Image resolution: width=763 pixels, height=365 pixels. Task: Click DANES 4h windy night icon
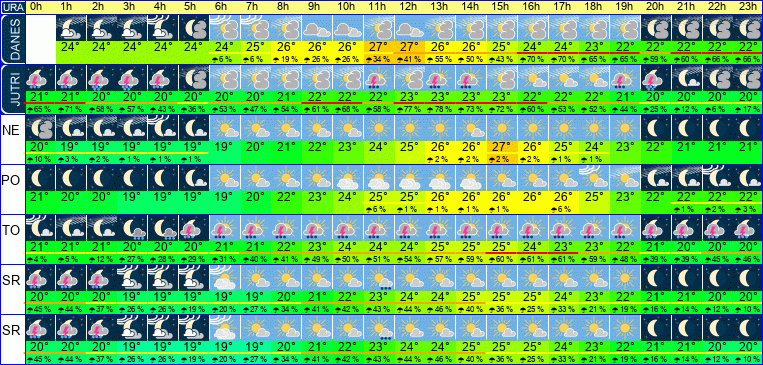(163, 28)
